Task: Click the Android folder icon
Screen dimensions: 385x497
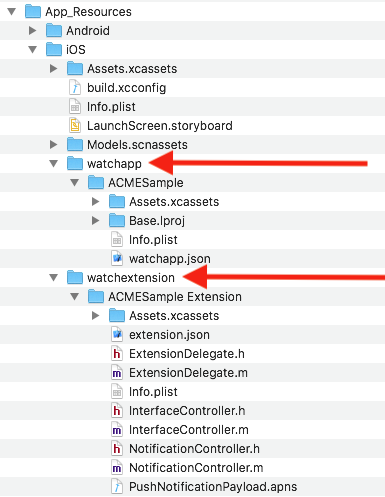Action: point(54,30)
